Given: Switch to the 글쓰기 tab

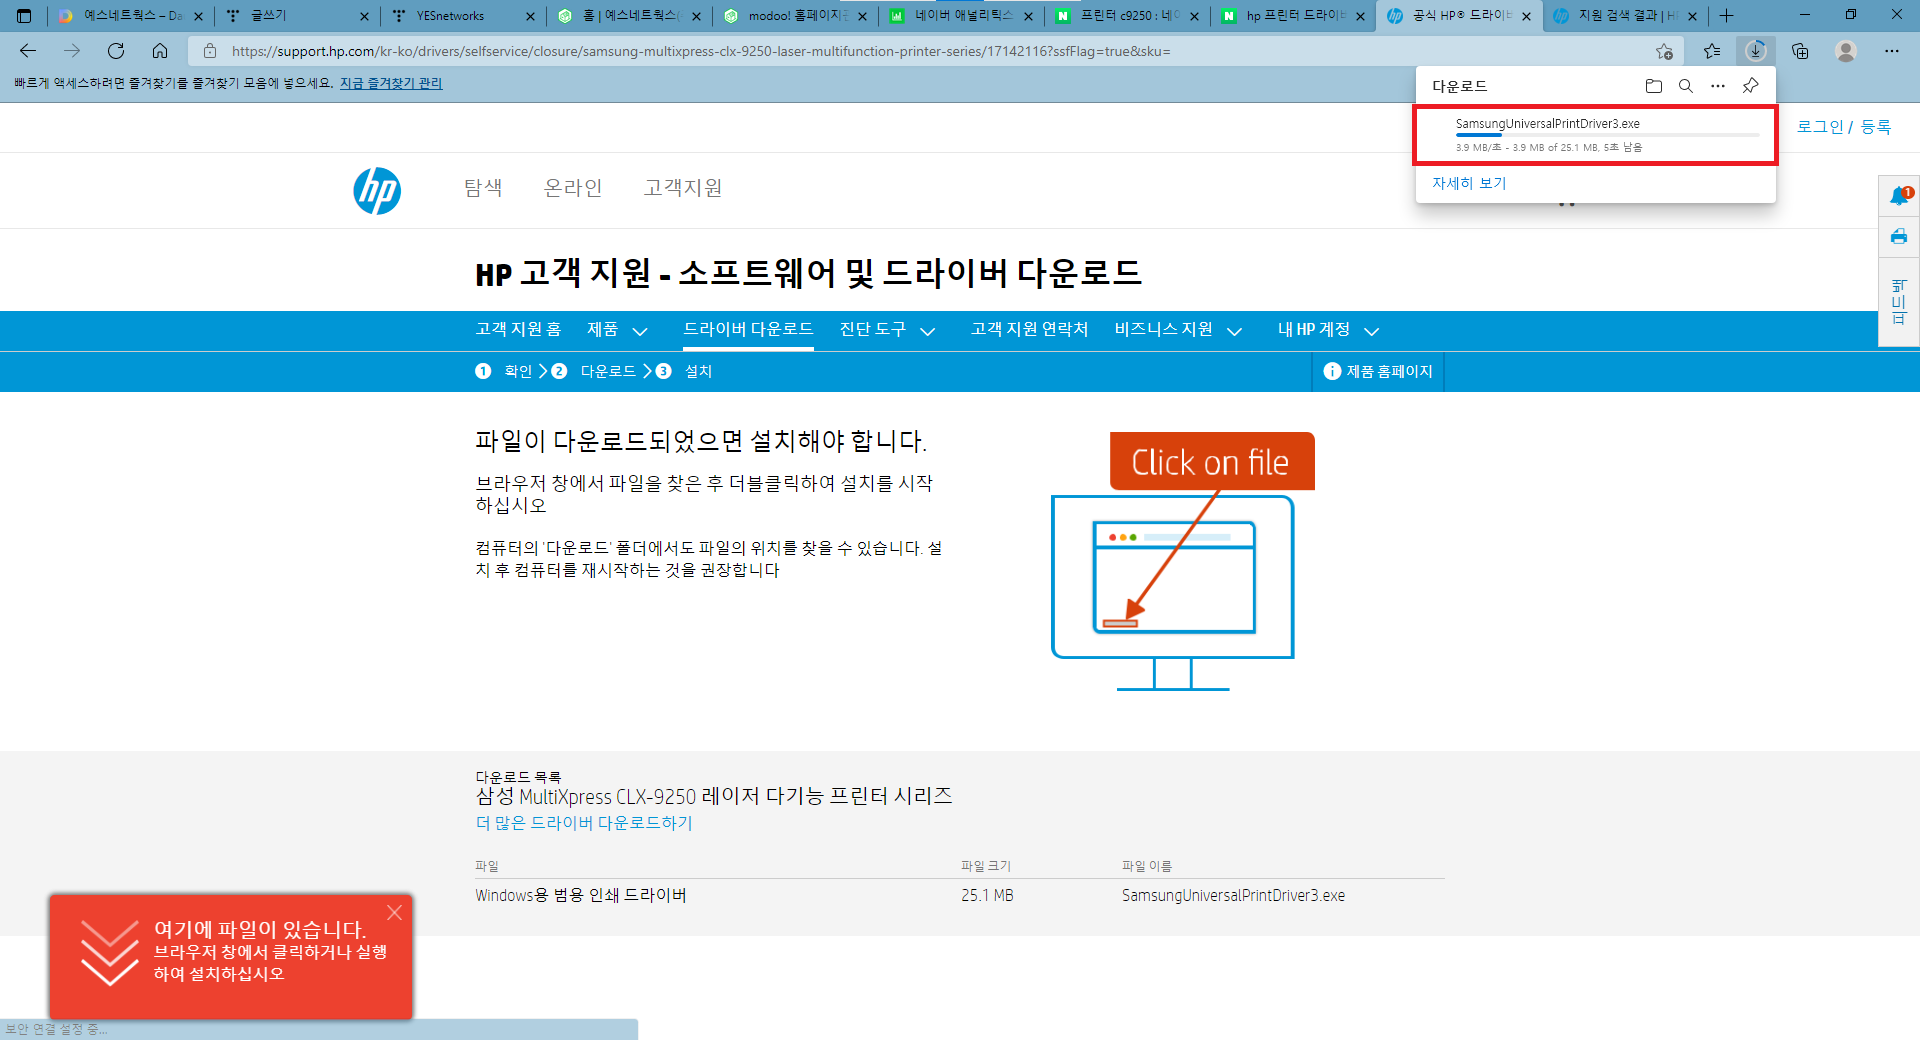Looking at the screenshot, I should click(x=297, y=16).
